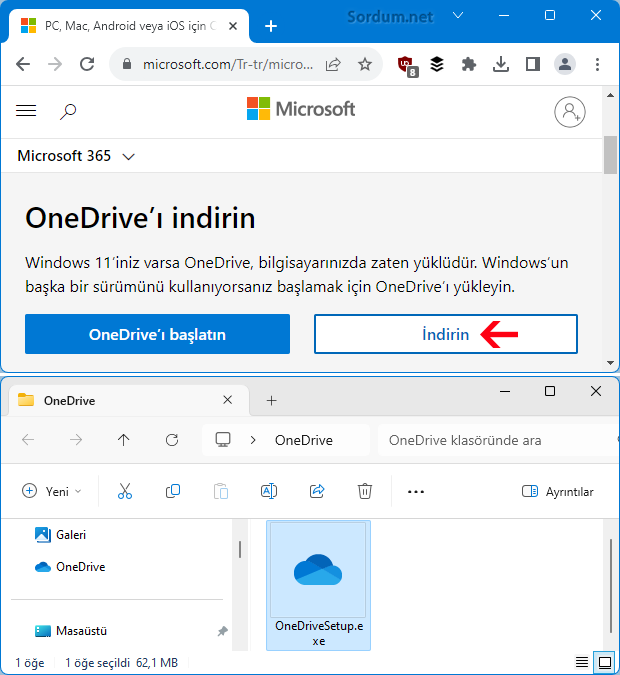This screenshot has height=675, width=620.
Task: Click the Cut scissors icon
Action: [x=125, y=491]
